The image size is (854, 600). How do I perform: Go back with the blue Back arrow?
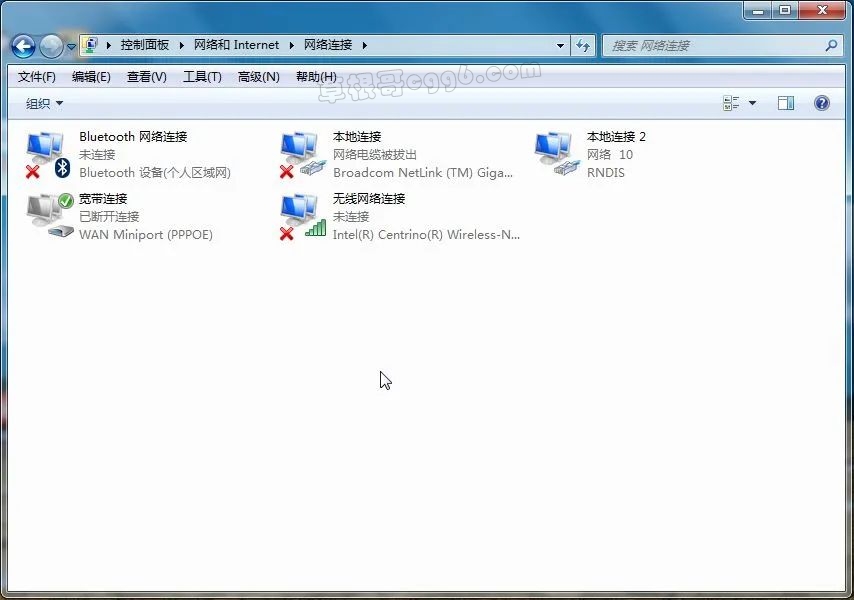23,46
